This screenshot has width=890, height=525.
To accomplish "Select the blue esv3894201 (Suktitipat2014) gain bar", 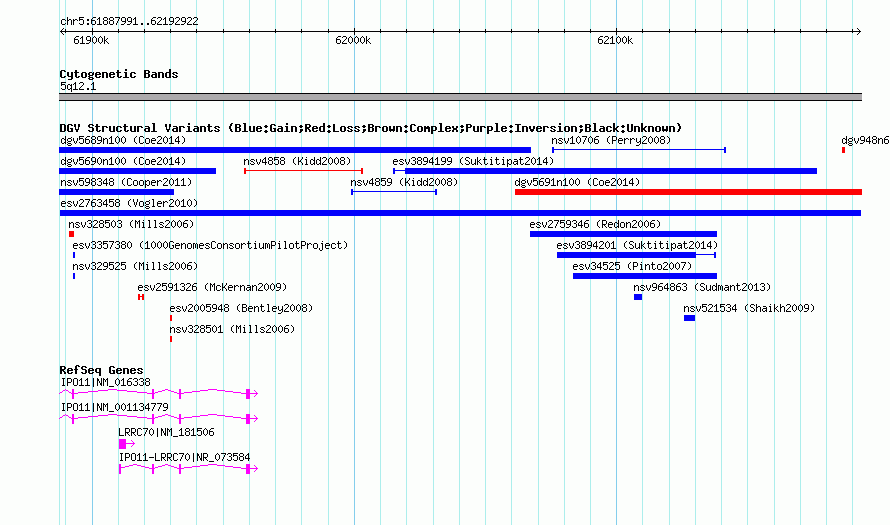I will click(636, 255).
